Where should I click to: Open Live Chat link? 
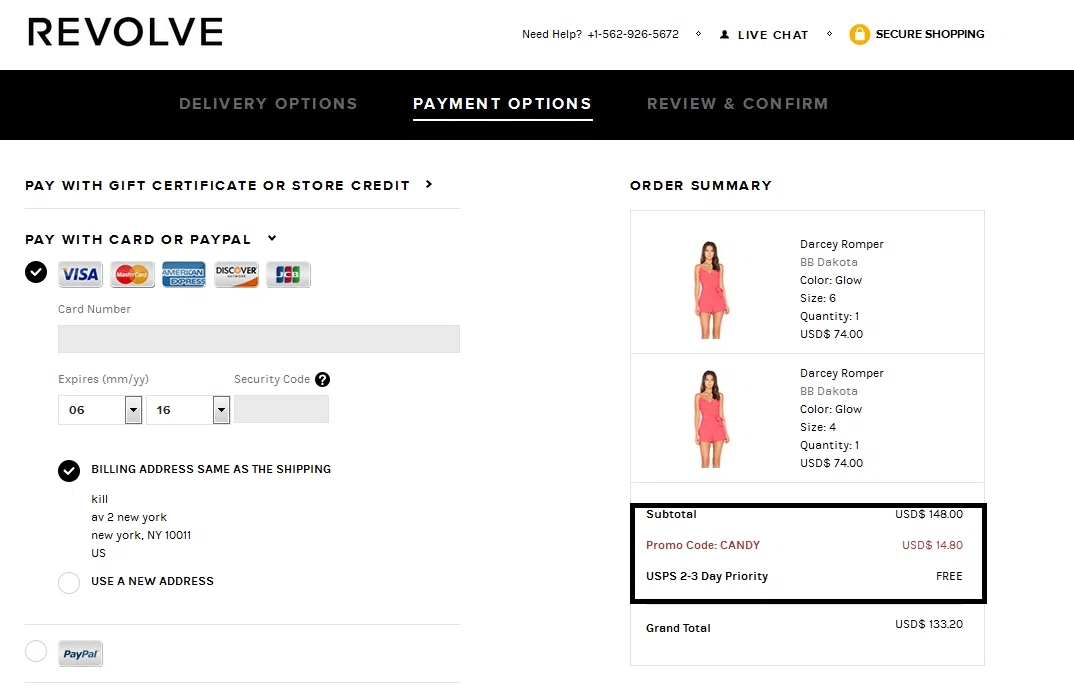click(773, 35)
